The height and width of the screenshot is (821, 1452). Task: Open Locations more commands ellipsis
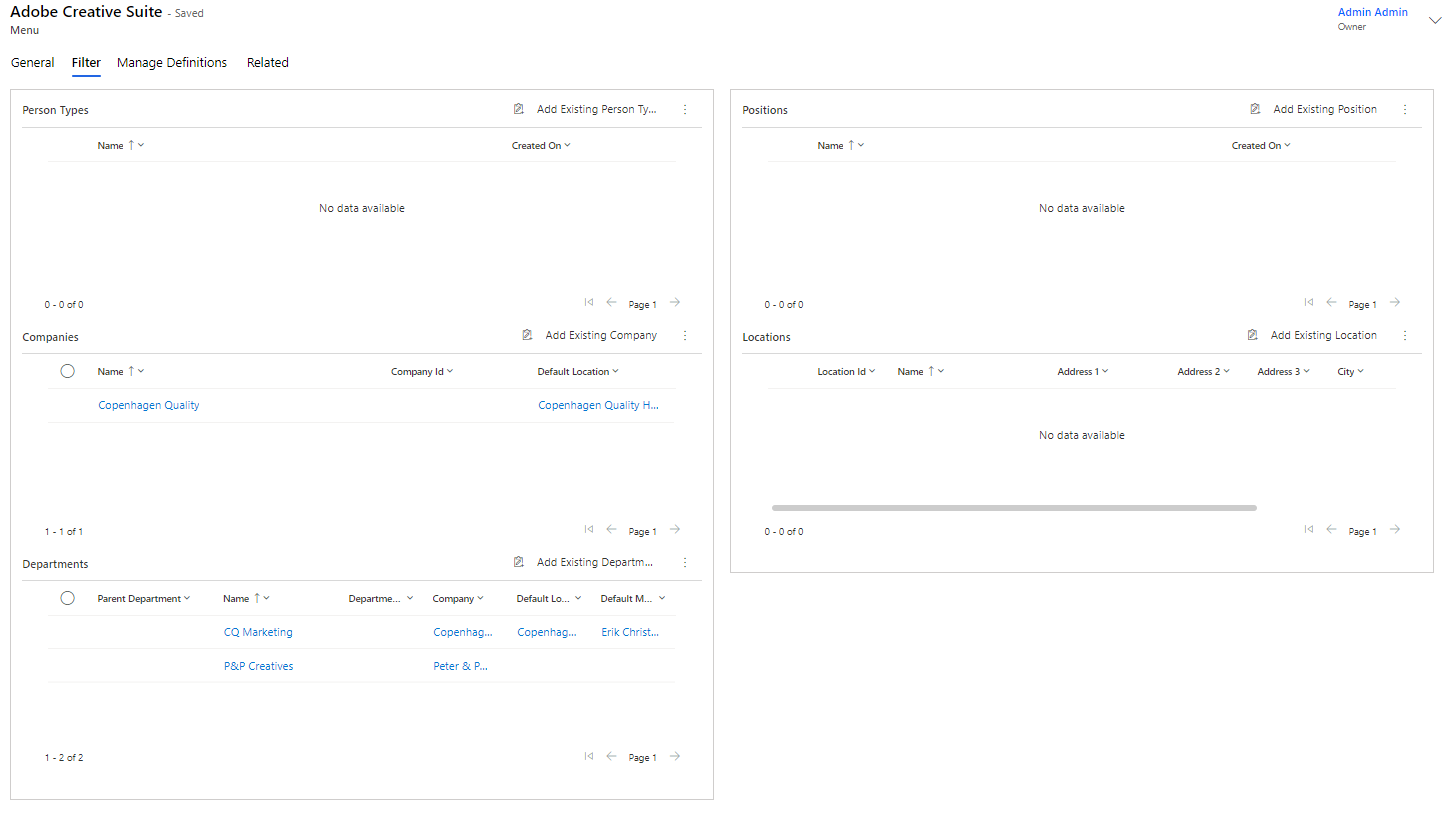tap(1405, 336)
